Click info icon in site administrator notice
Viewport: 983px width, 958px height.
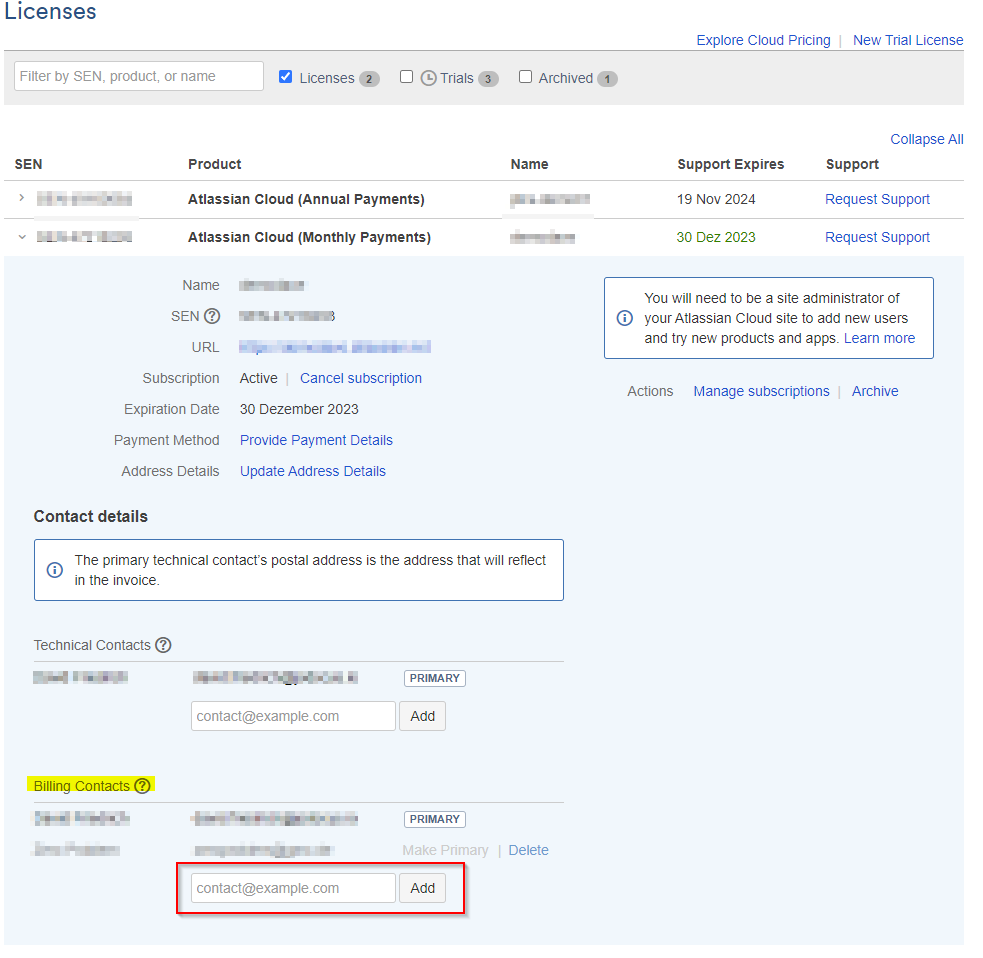click(x=624, y=318)
